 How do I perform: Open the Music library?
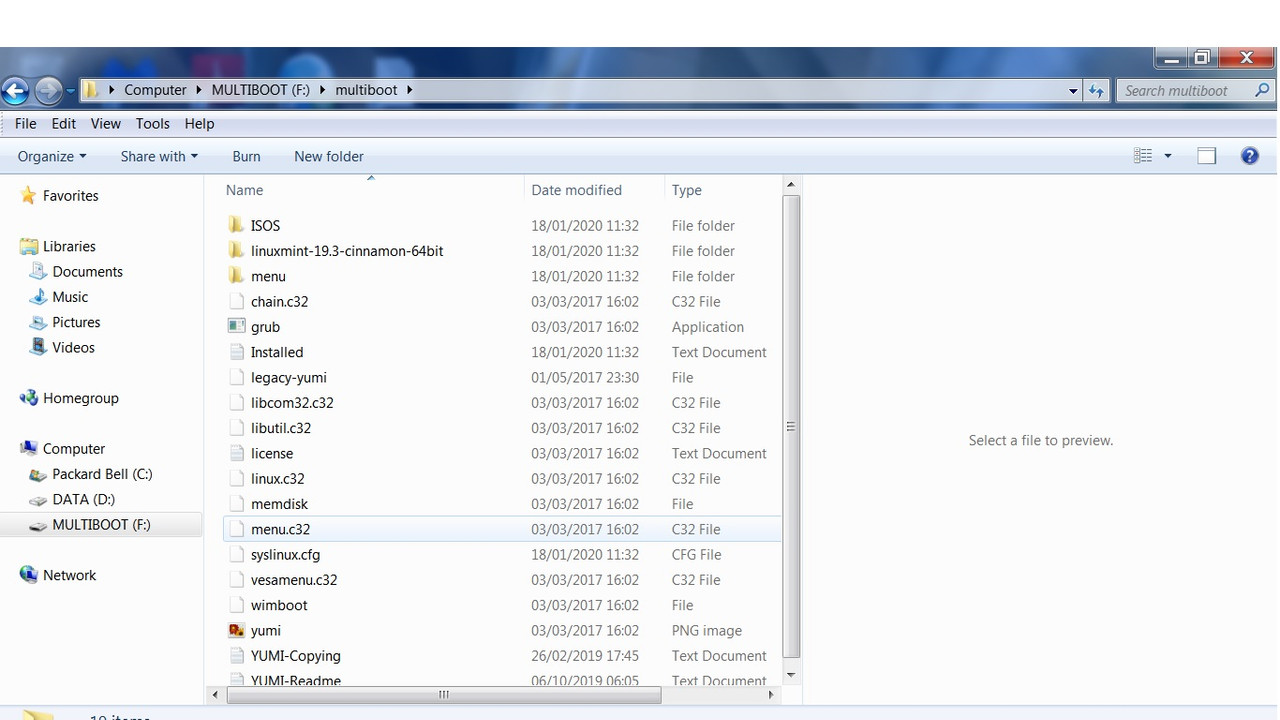70,297
